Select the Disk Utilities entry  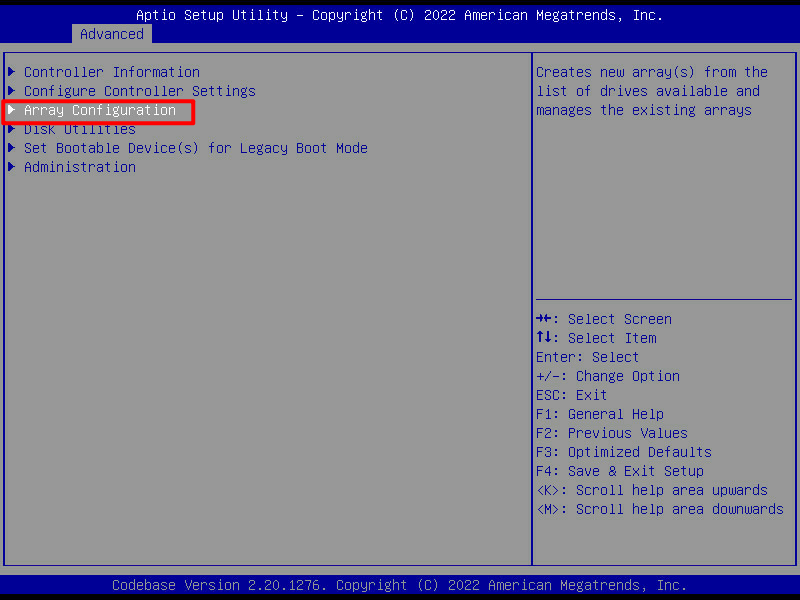click(79, 130)
